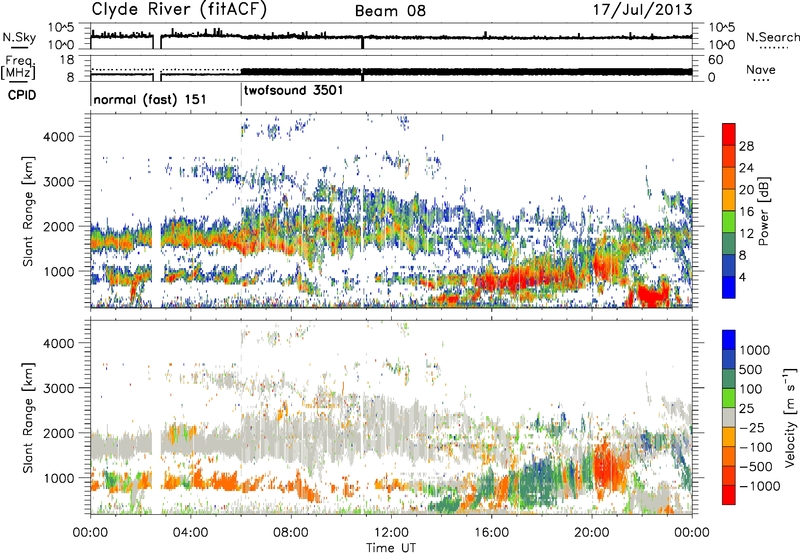
Task: Click the gray segment of Velocity colorbar
Action: point(729,417)
